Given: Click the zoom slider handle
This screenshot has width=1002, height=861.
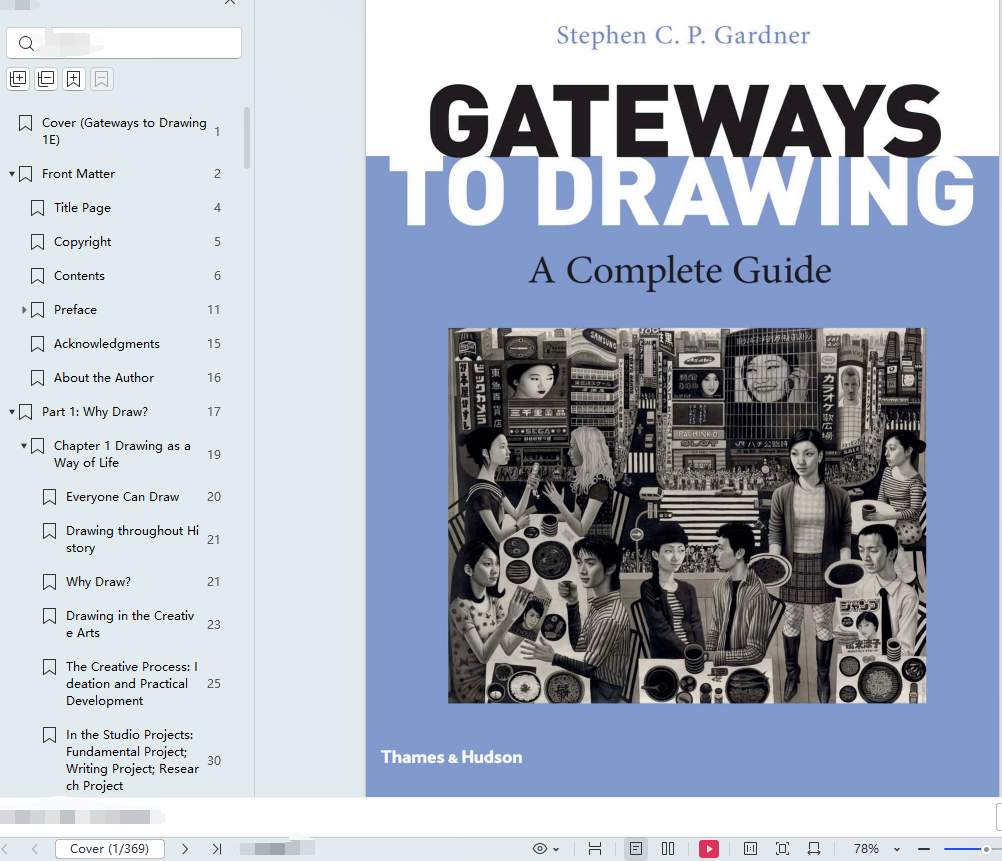Looking at the screenshot, I should pyautogui.click(x=987, y=849).
